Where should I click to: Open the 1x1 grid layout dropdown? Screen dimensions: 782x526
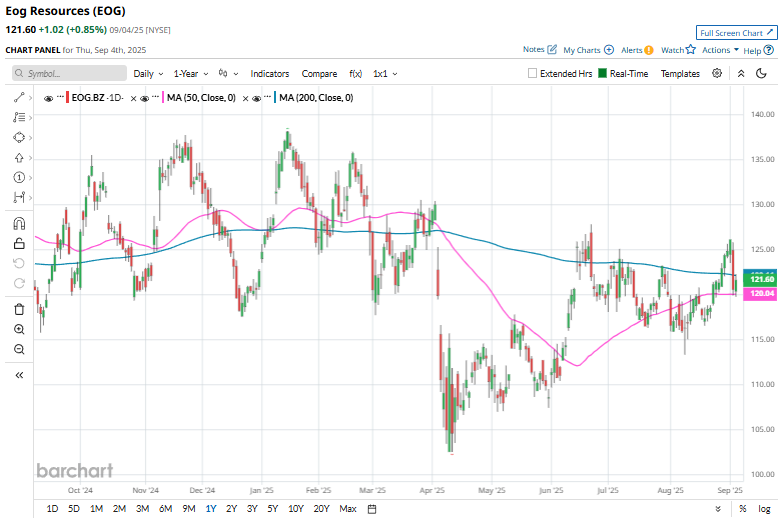(x=385, y=74)
